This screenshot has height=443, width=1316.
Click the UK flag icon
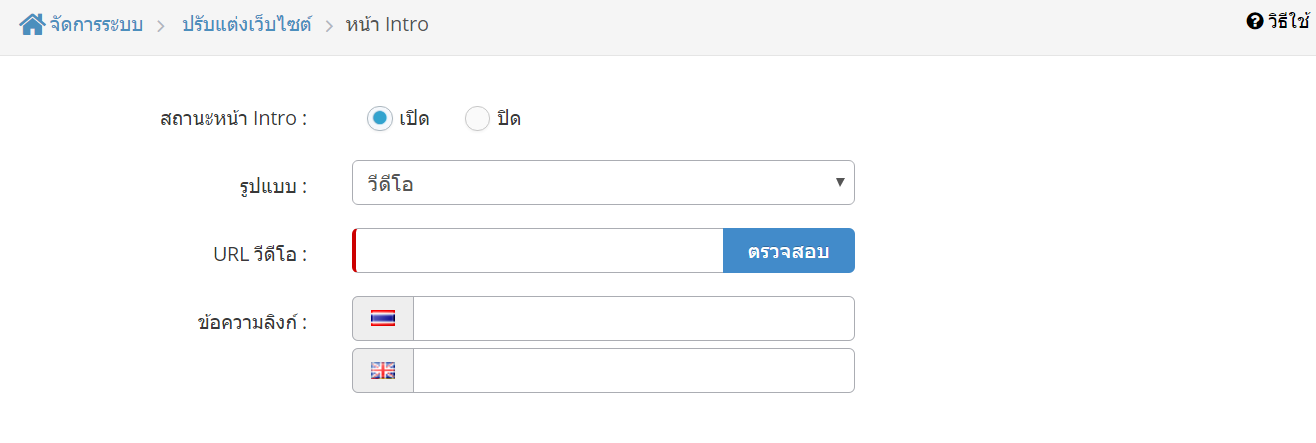pos(383,370)
